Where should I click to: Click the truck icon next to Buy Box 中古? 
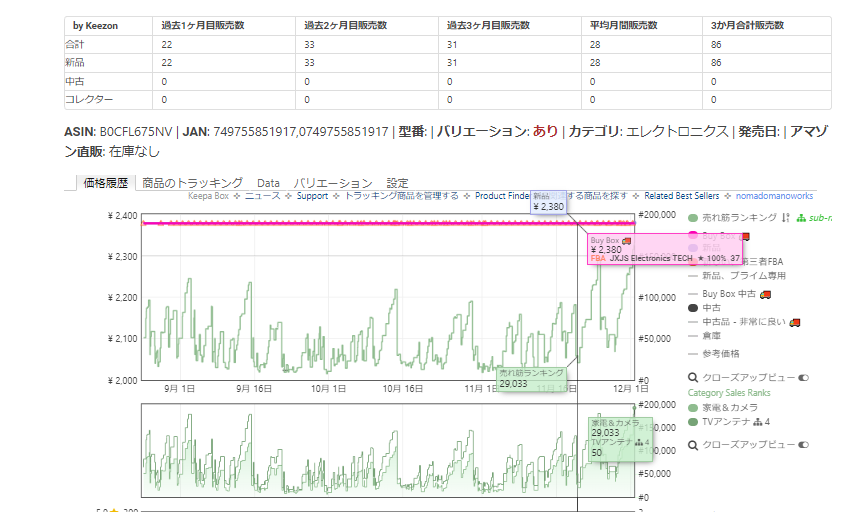click(766, 294)
